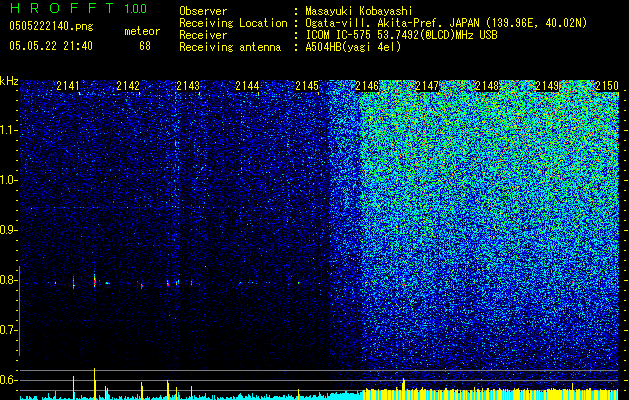Click the 2144 time marker
The height and width of the screenshot is (400, 629).
247,86
